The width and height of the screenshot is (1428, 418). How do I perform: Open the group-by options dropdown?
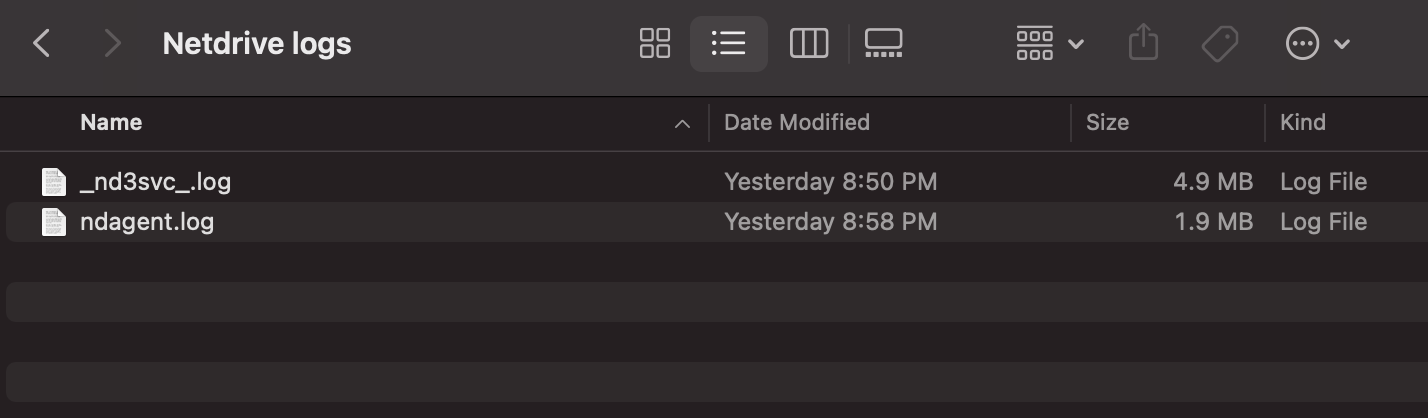[1050, 43]
